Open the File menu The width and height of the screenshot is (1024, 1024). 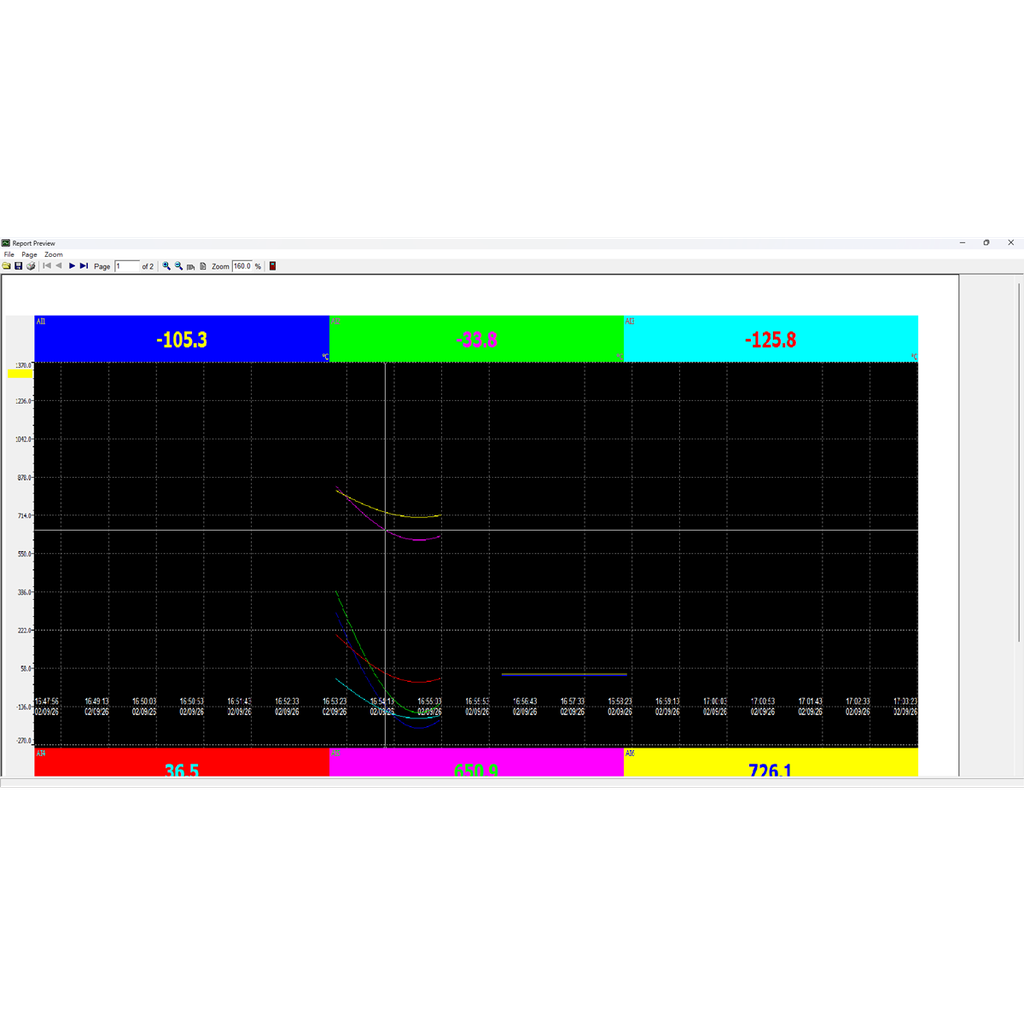(x=8, y=254)
